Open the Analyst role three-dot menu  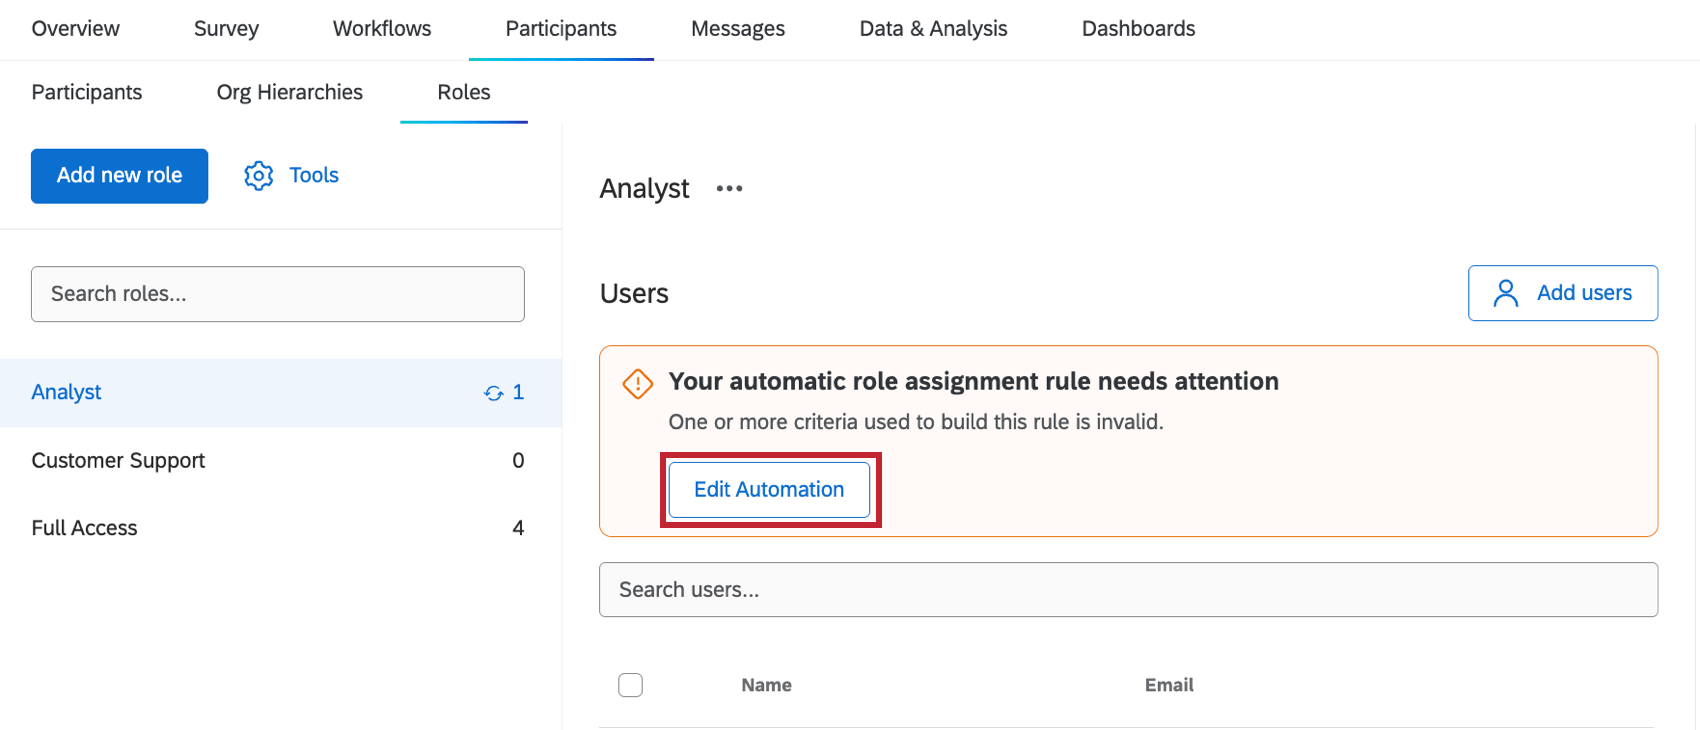coord(729,188)
